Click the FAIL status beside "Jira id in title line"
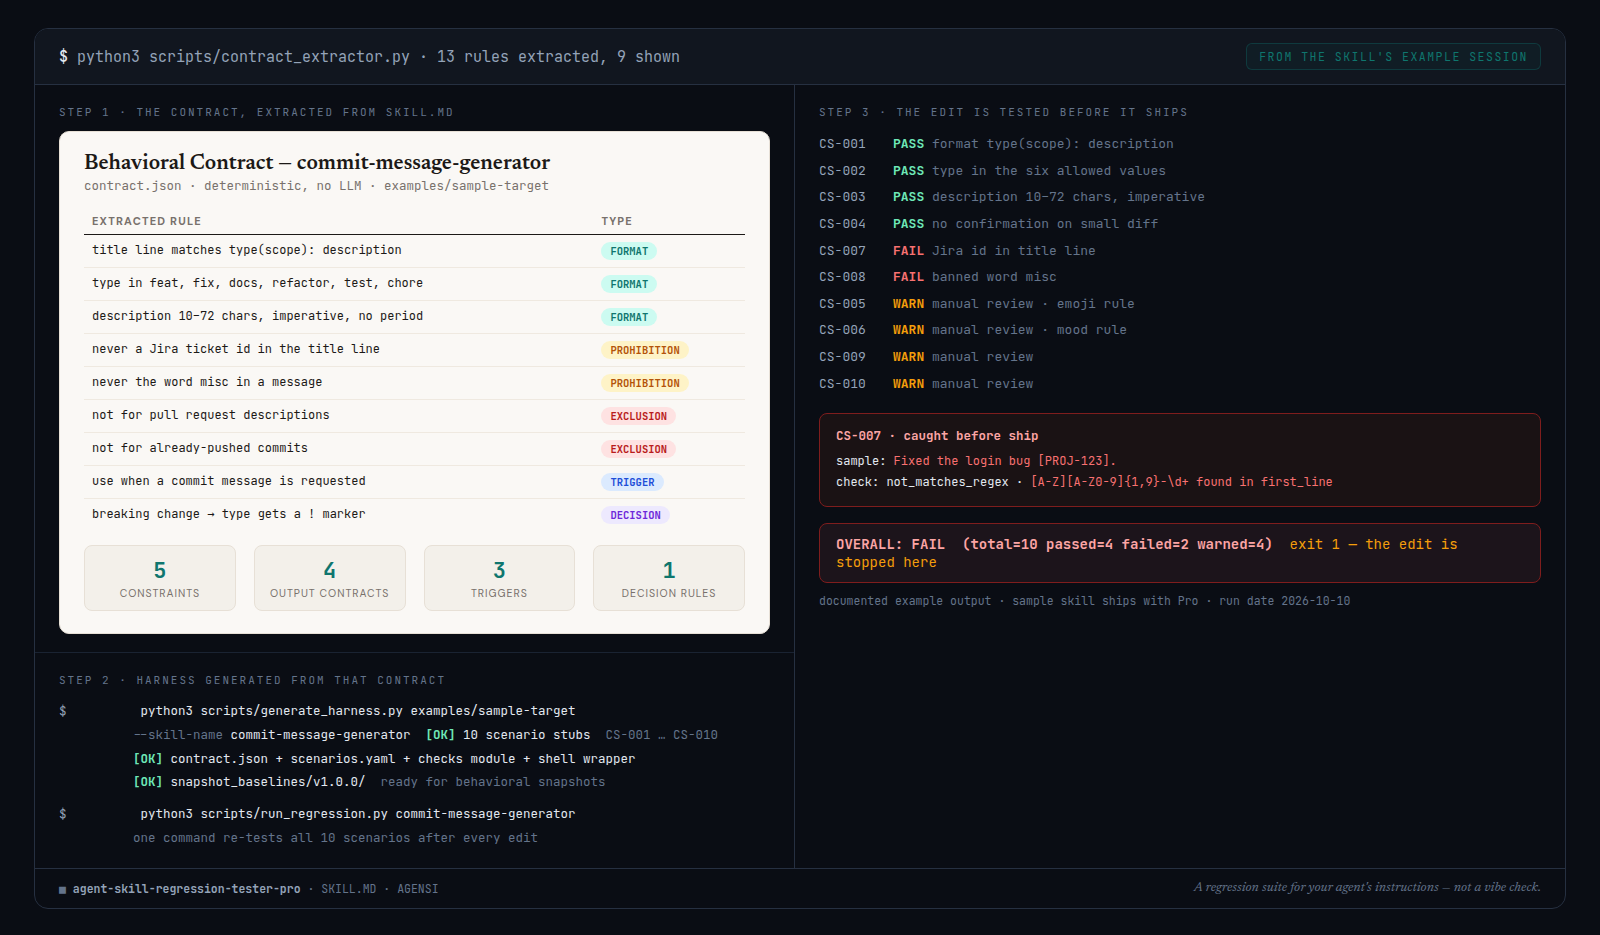Viewport: 1600px width, 935px height. (908, 251)
